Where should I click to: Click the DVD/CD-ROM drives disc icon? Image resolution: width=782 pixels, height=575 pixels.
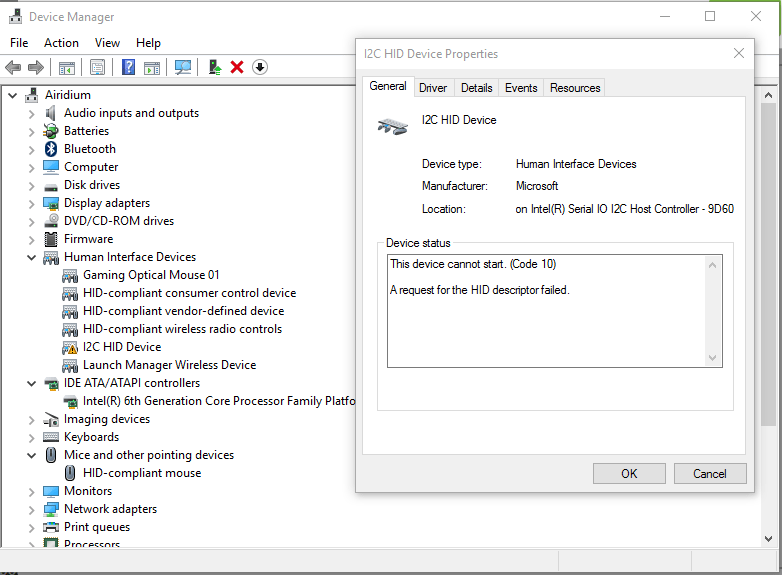click(x=51, y=221)
